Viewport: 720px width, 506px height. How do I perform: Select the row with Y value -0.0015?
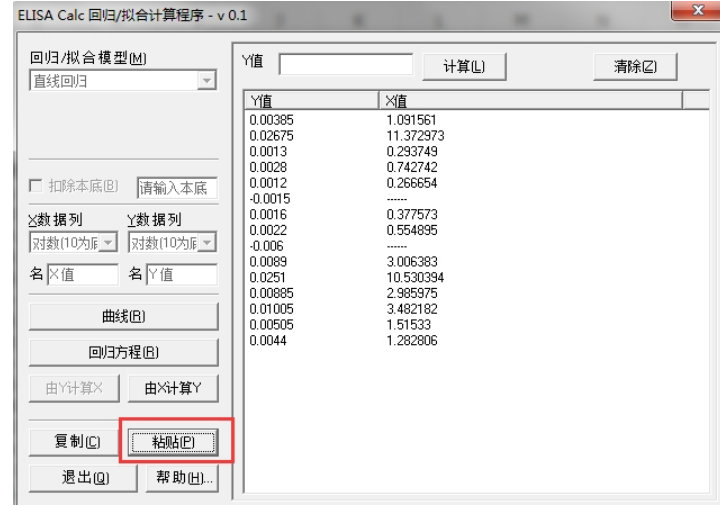pos(477,198)
